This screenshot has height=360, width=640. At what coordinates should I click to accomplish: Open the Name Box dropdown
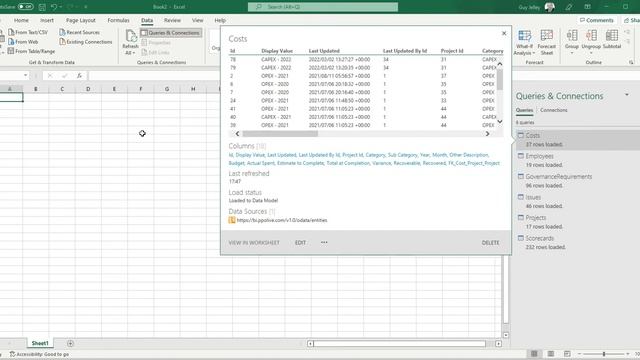25,76
